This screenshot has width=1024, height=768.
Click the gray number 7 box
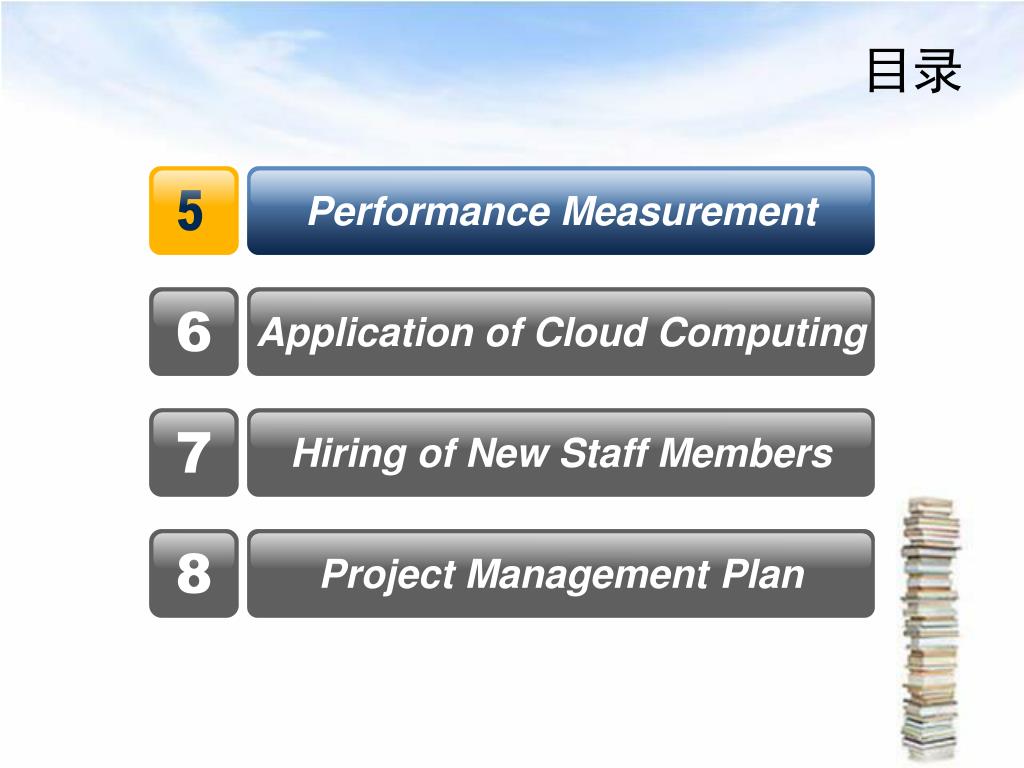pyautogui.click(x=194, y=453)
